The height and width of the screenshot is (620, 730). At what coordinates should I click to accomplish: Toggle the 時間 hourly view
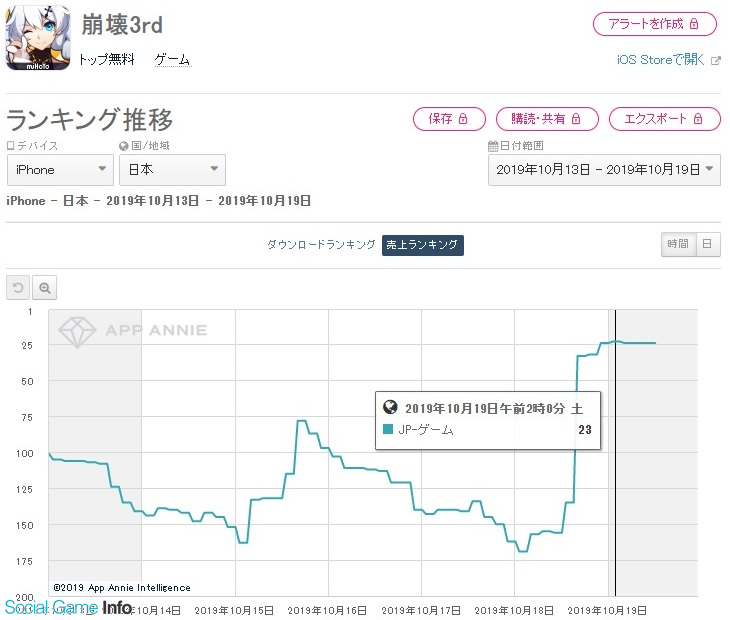(x=678, y=244)
